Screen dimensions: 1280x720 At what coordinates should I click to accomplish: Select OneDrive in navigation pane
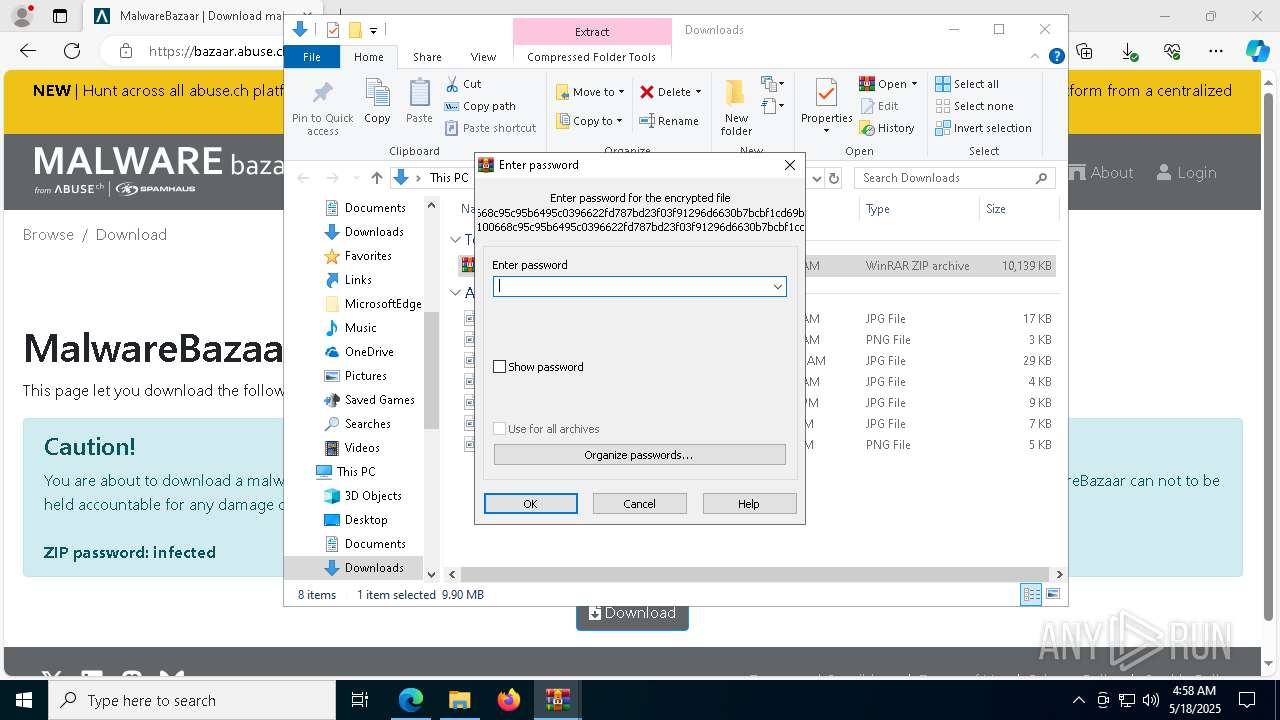(369, 352)
